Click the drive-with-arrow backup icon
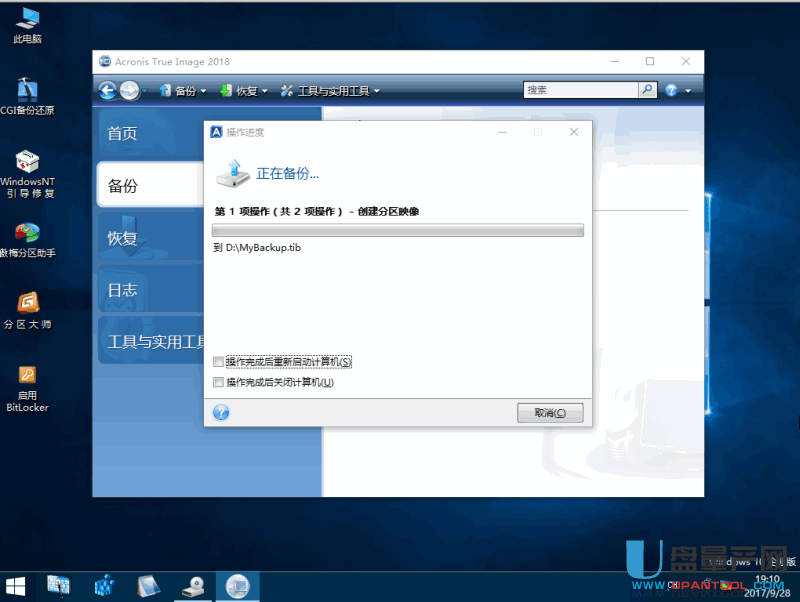The image size is (800, 602). (x=233, y=173)
